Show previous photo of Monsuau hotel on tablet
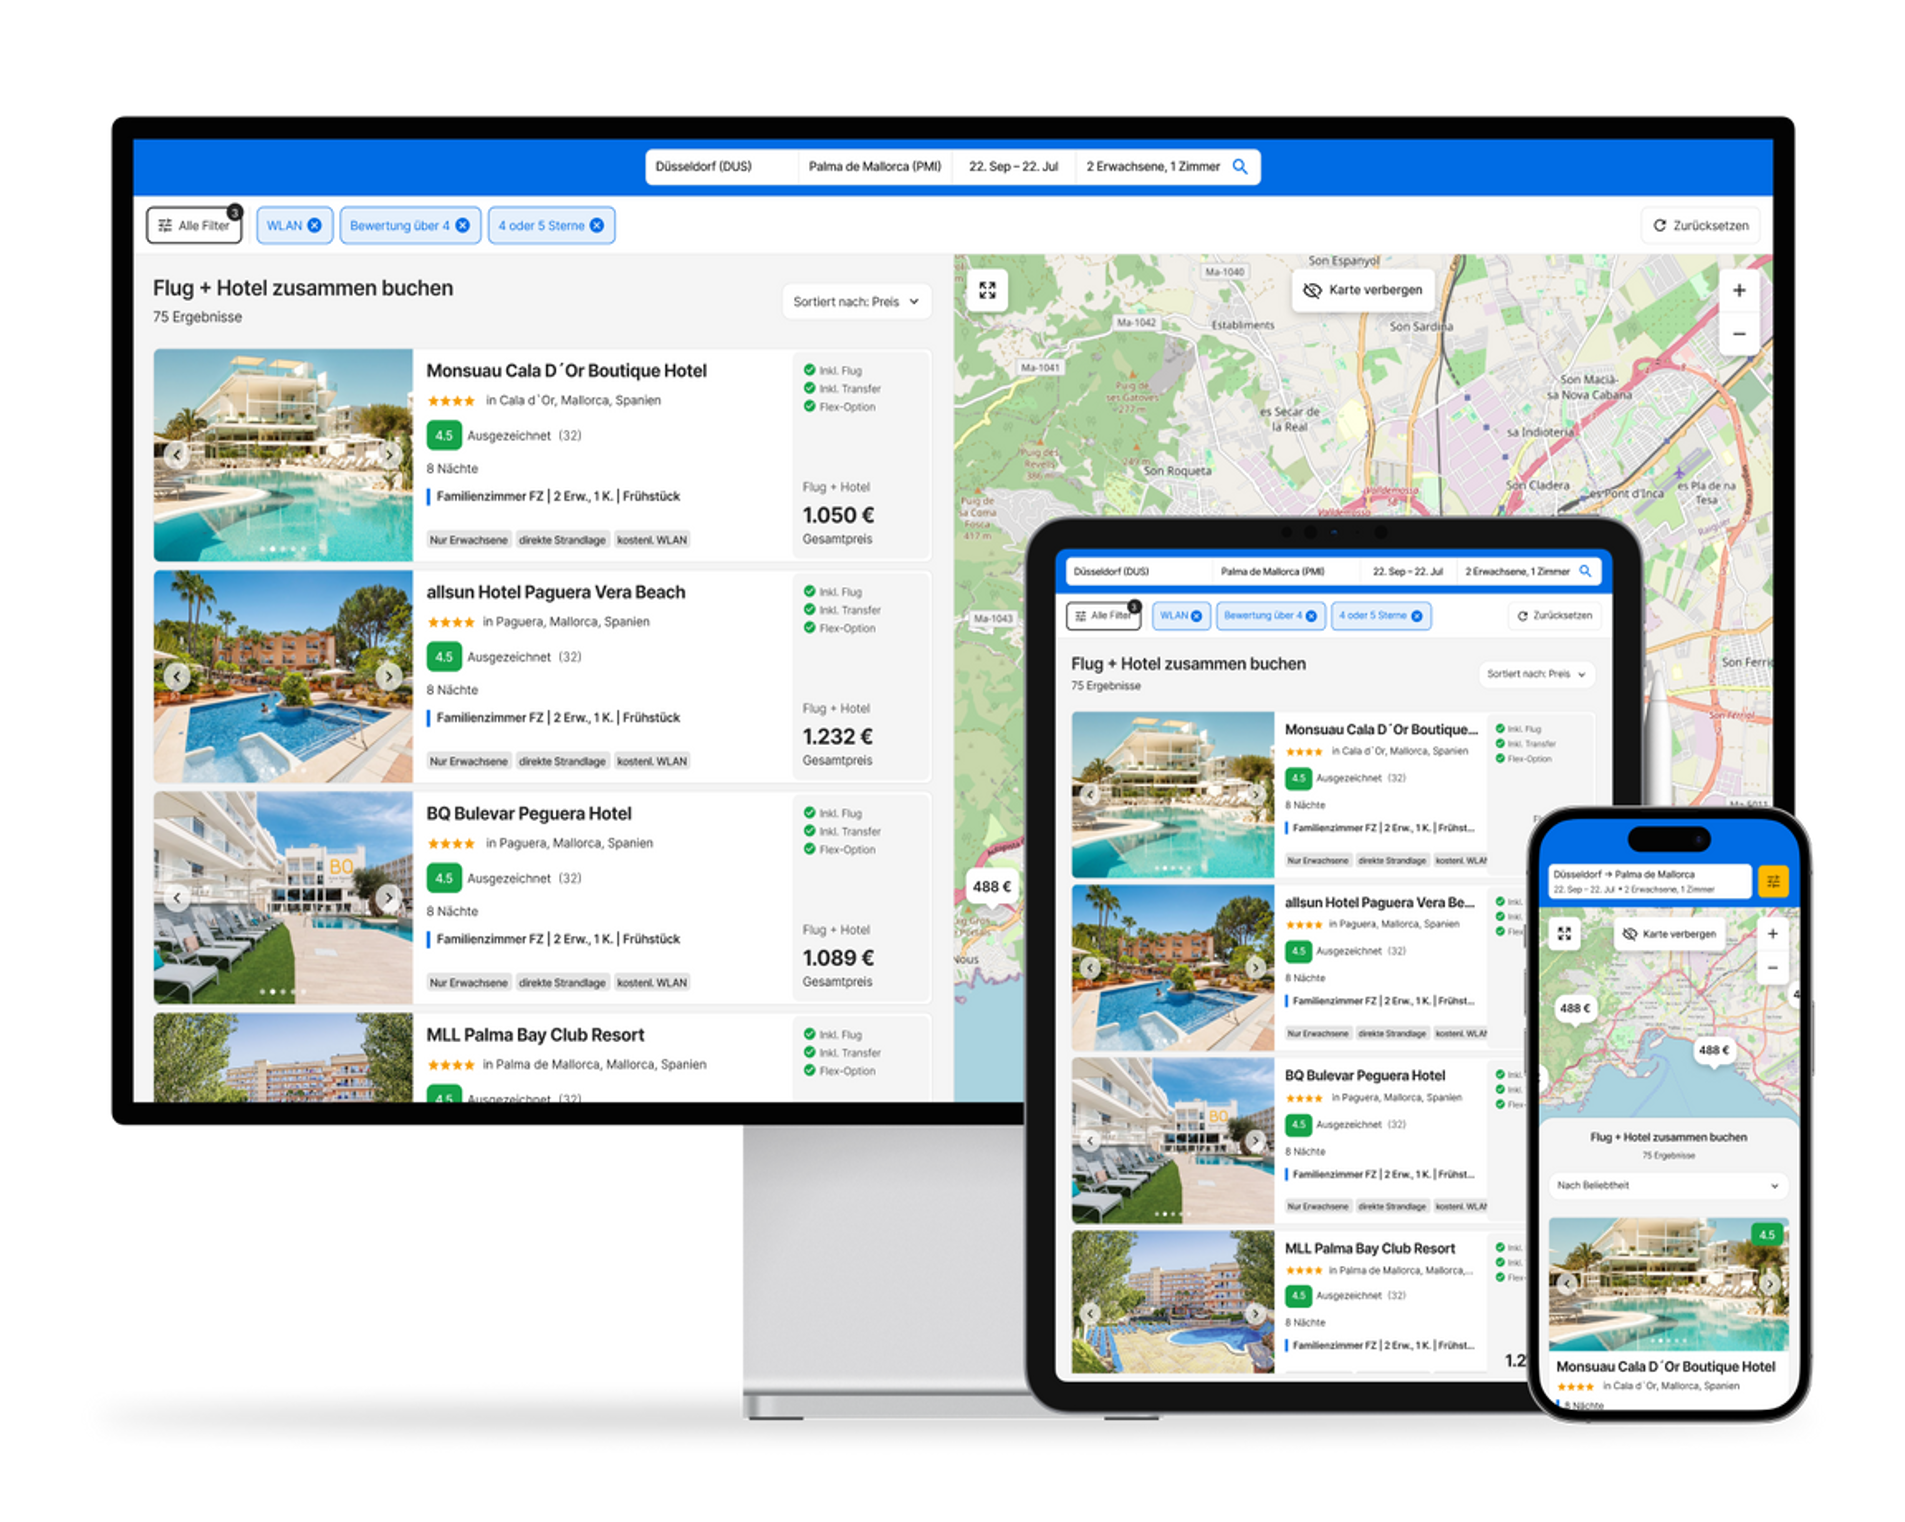Viewport: 1905px width, 1522px height. (1090, 794)
